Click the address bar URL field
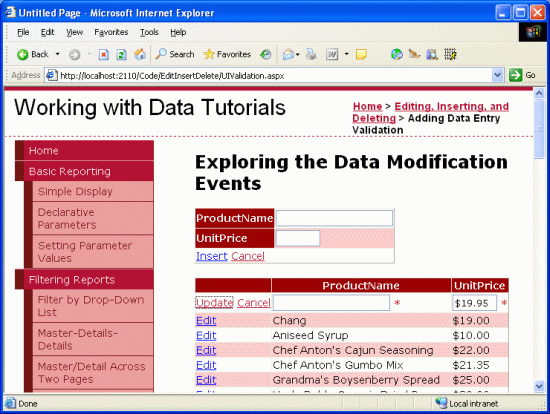The height and width of the screenshot is (414, 550). pos(275,75)
